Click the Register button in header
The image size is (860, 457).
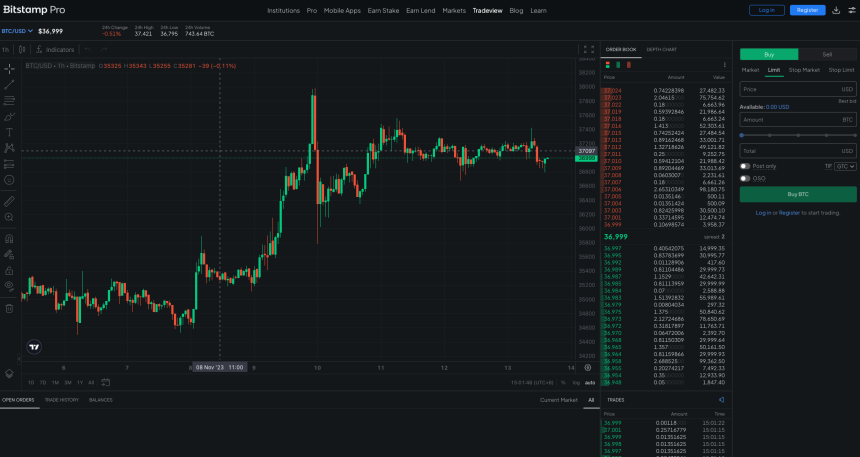[807, 10]
